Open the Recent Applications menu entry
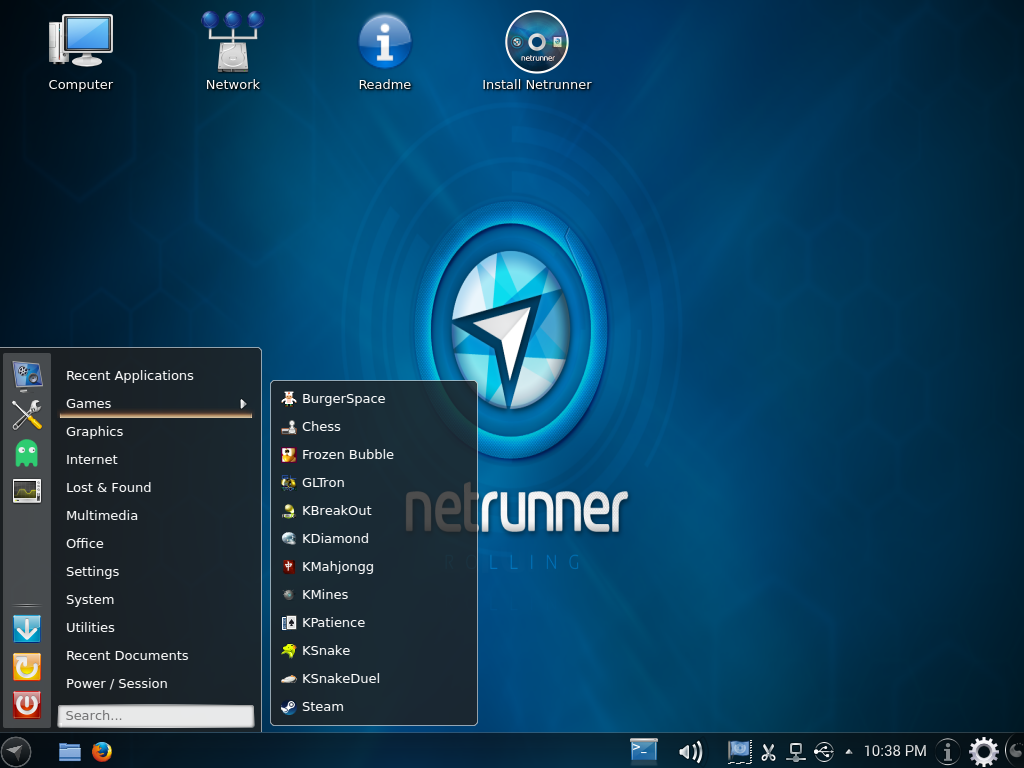1024x768 pixels. tap(155, 376)
